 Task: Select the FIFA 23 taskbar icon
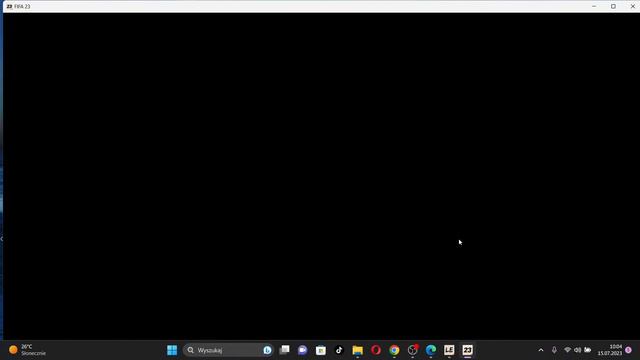[467, 350]
